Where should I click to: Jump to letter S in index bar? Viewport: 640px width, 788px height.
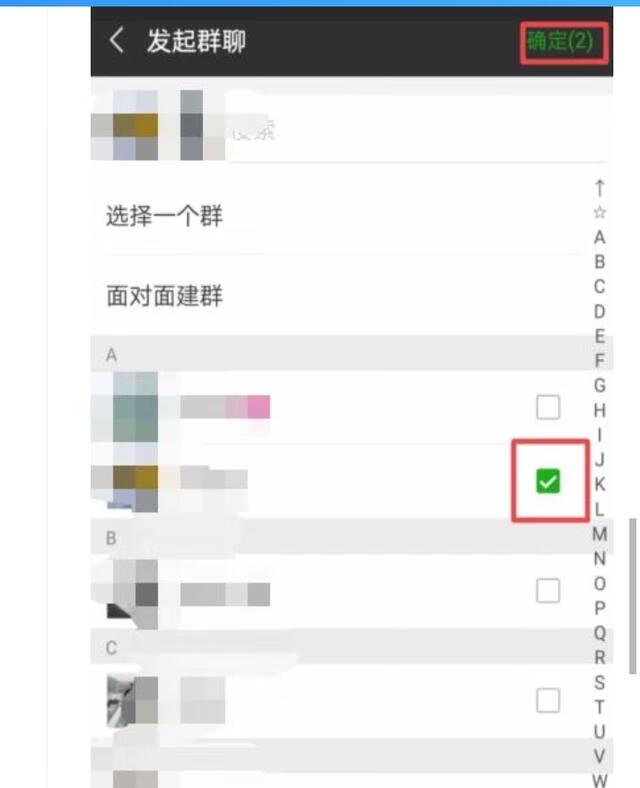599,682
